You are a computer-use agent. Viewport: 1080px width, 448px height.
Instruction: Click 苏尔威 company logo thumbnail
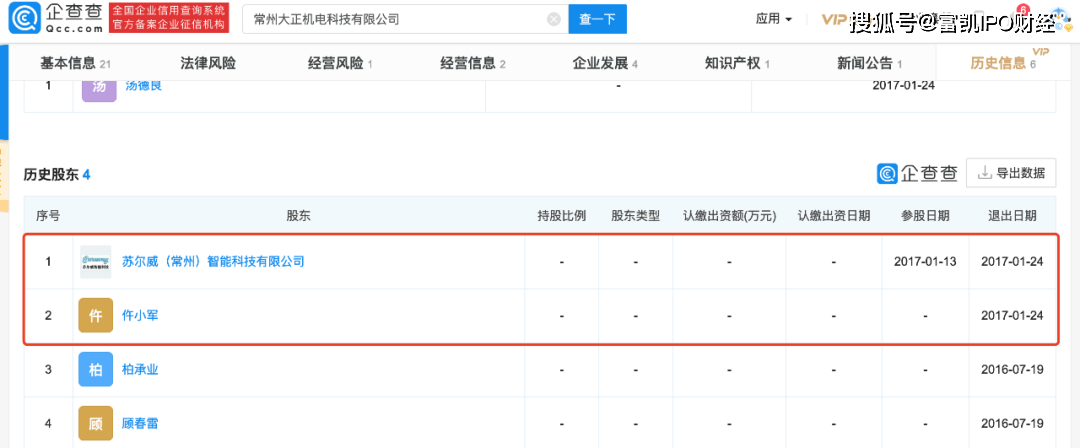pyautogui.click(x=95, y=262)
